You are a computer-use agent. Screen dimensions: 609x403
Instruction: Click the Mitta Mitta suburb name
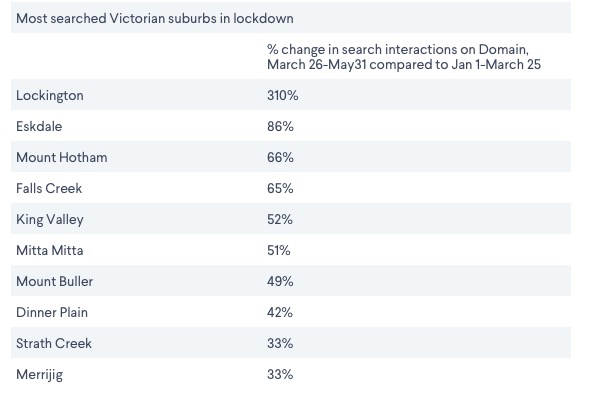(x=50, y=250)
